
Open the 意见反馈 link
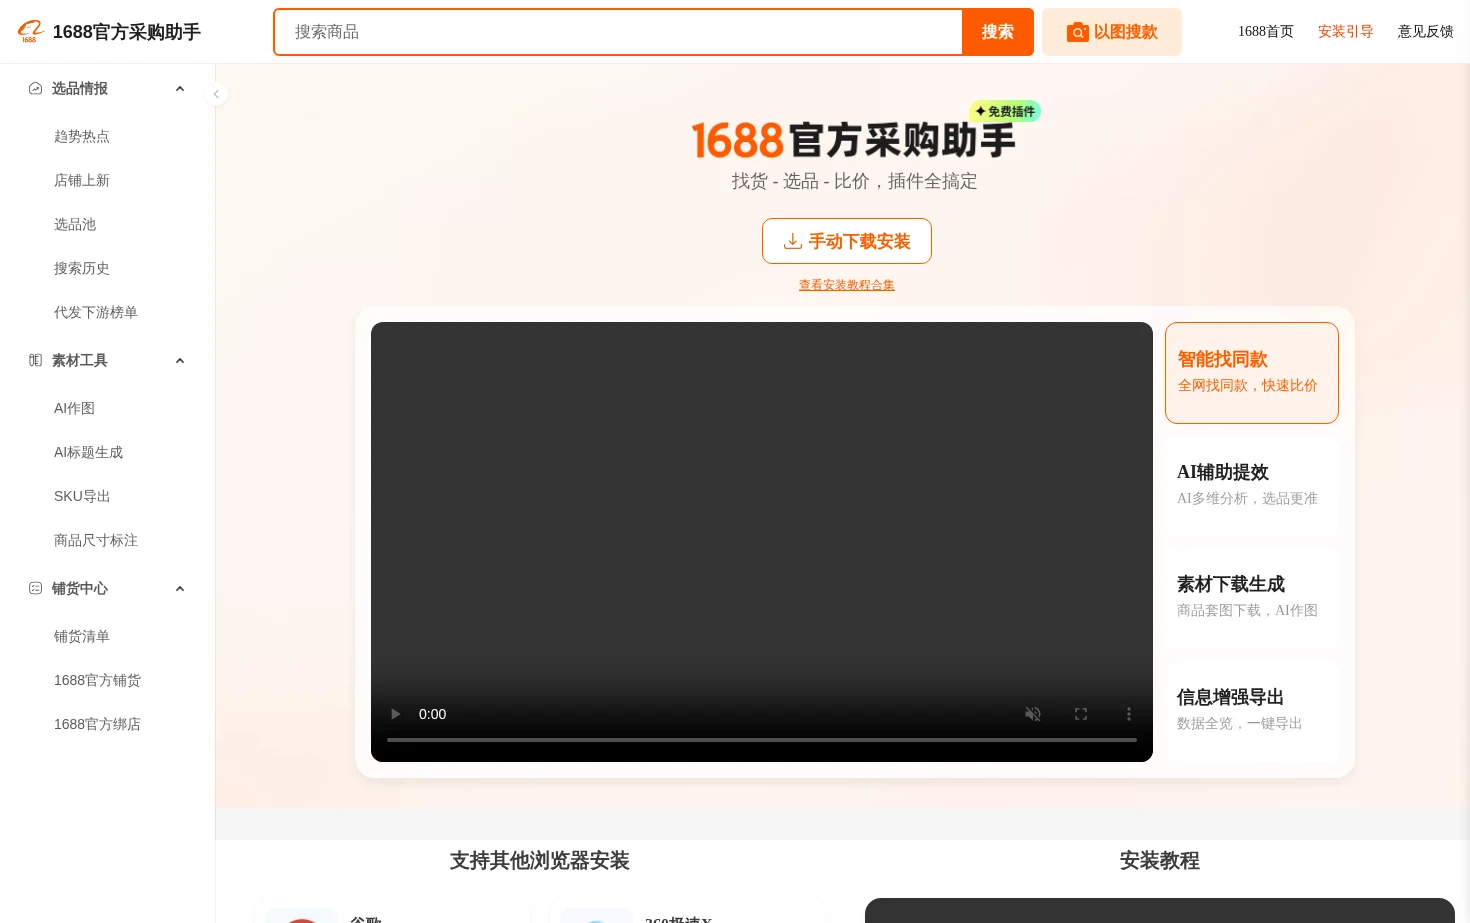coord(1426,32)
